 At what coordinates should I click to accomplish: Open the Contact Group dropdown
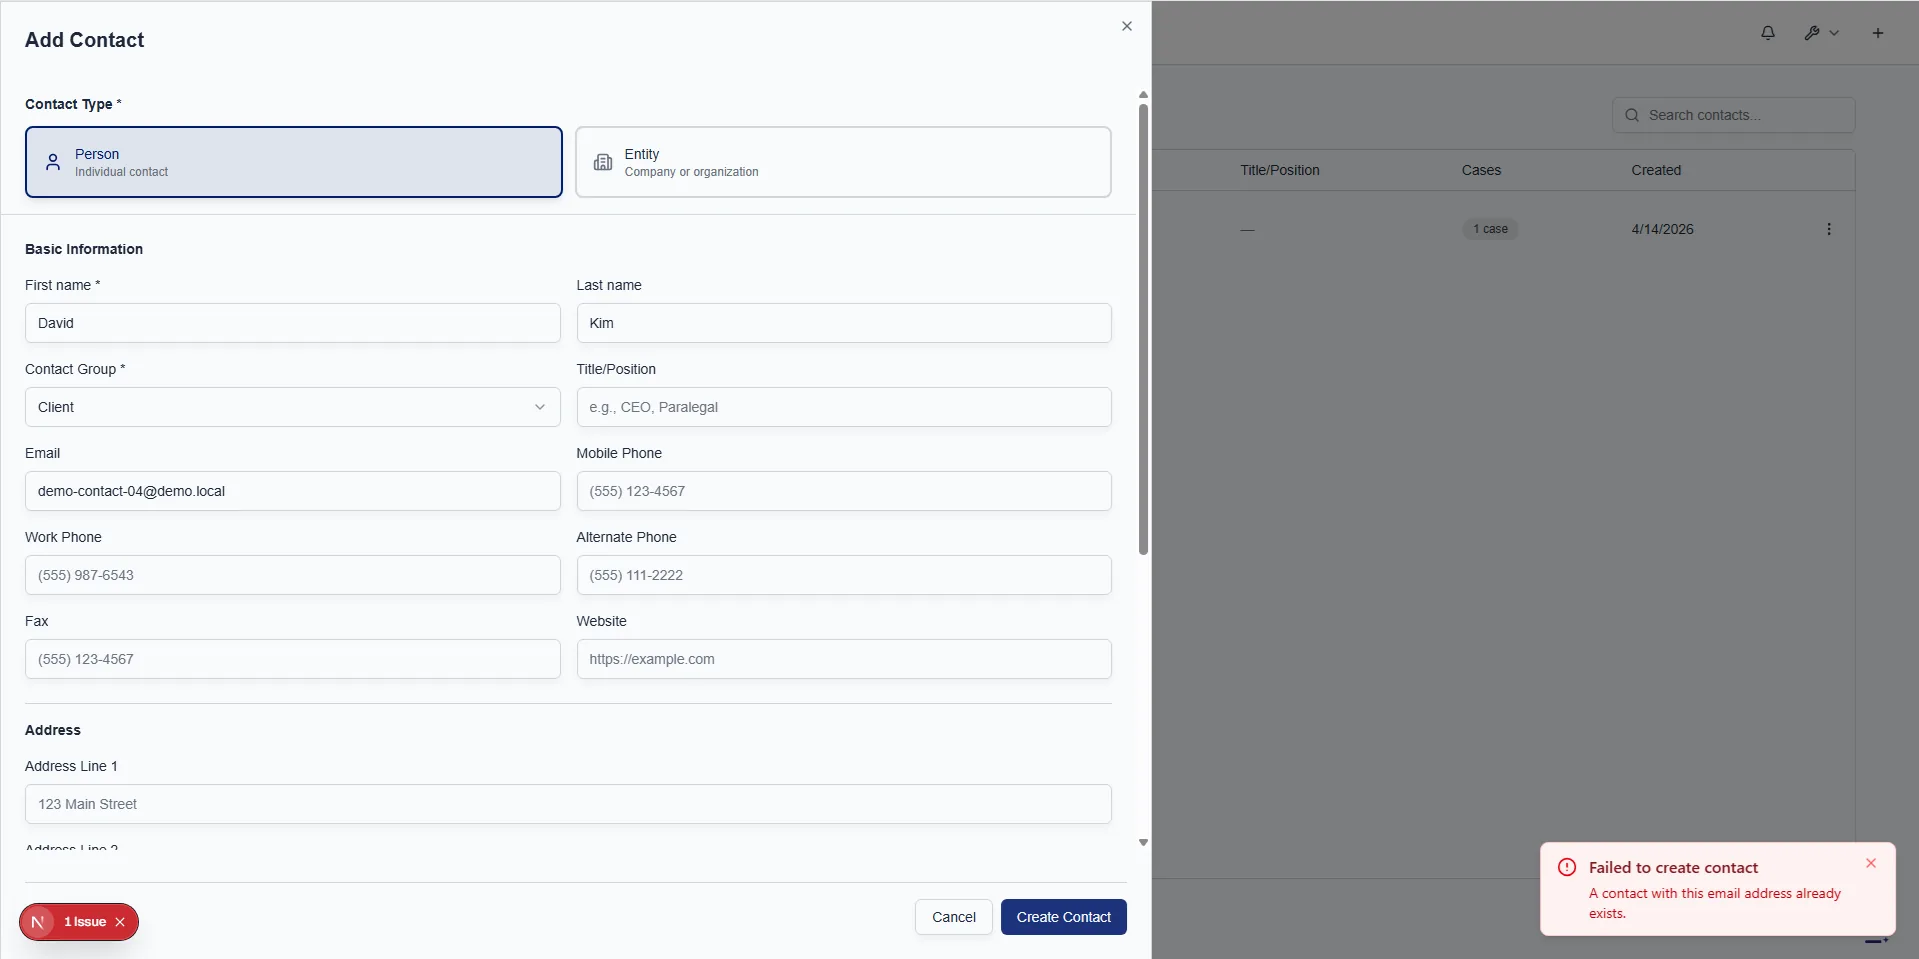(293, 407)
